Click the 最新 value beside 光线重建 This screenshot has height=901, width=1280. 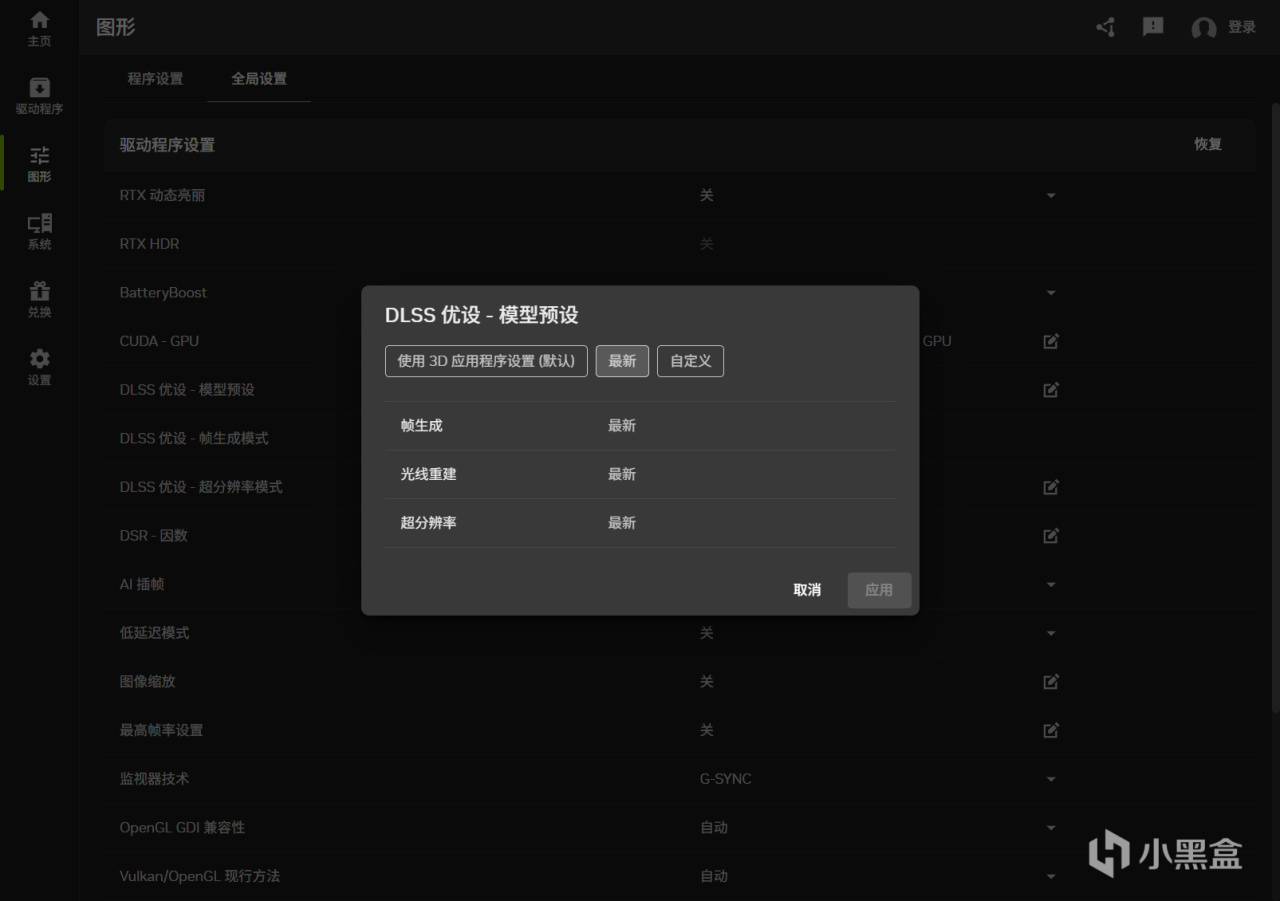(622, 474)
